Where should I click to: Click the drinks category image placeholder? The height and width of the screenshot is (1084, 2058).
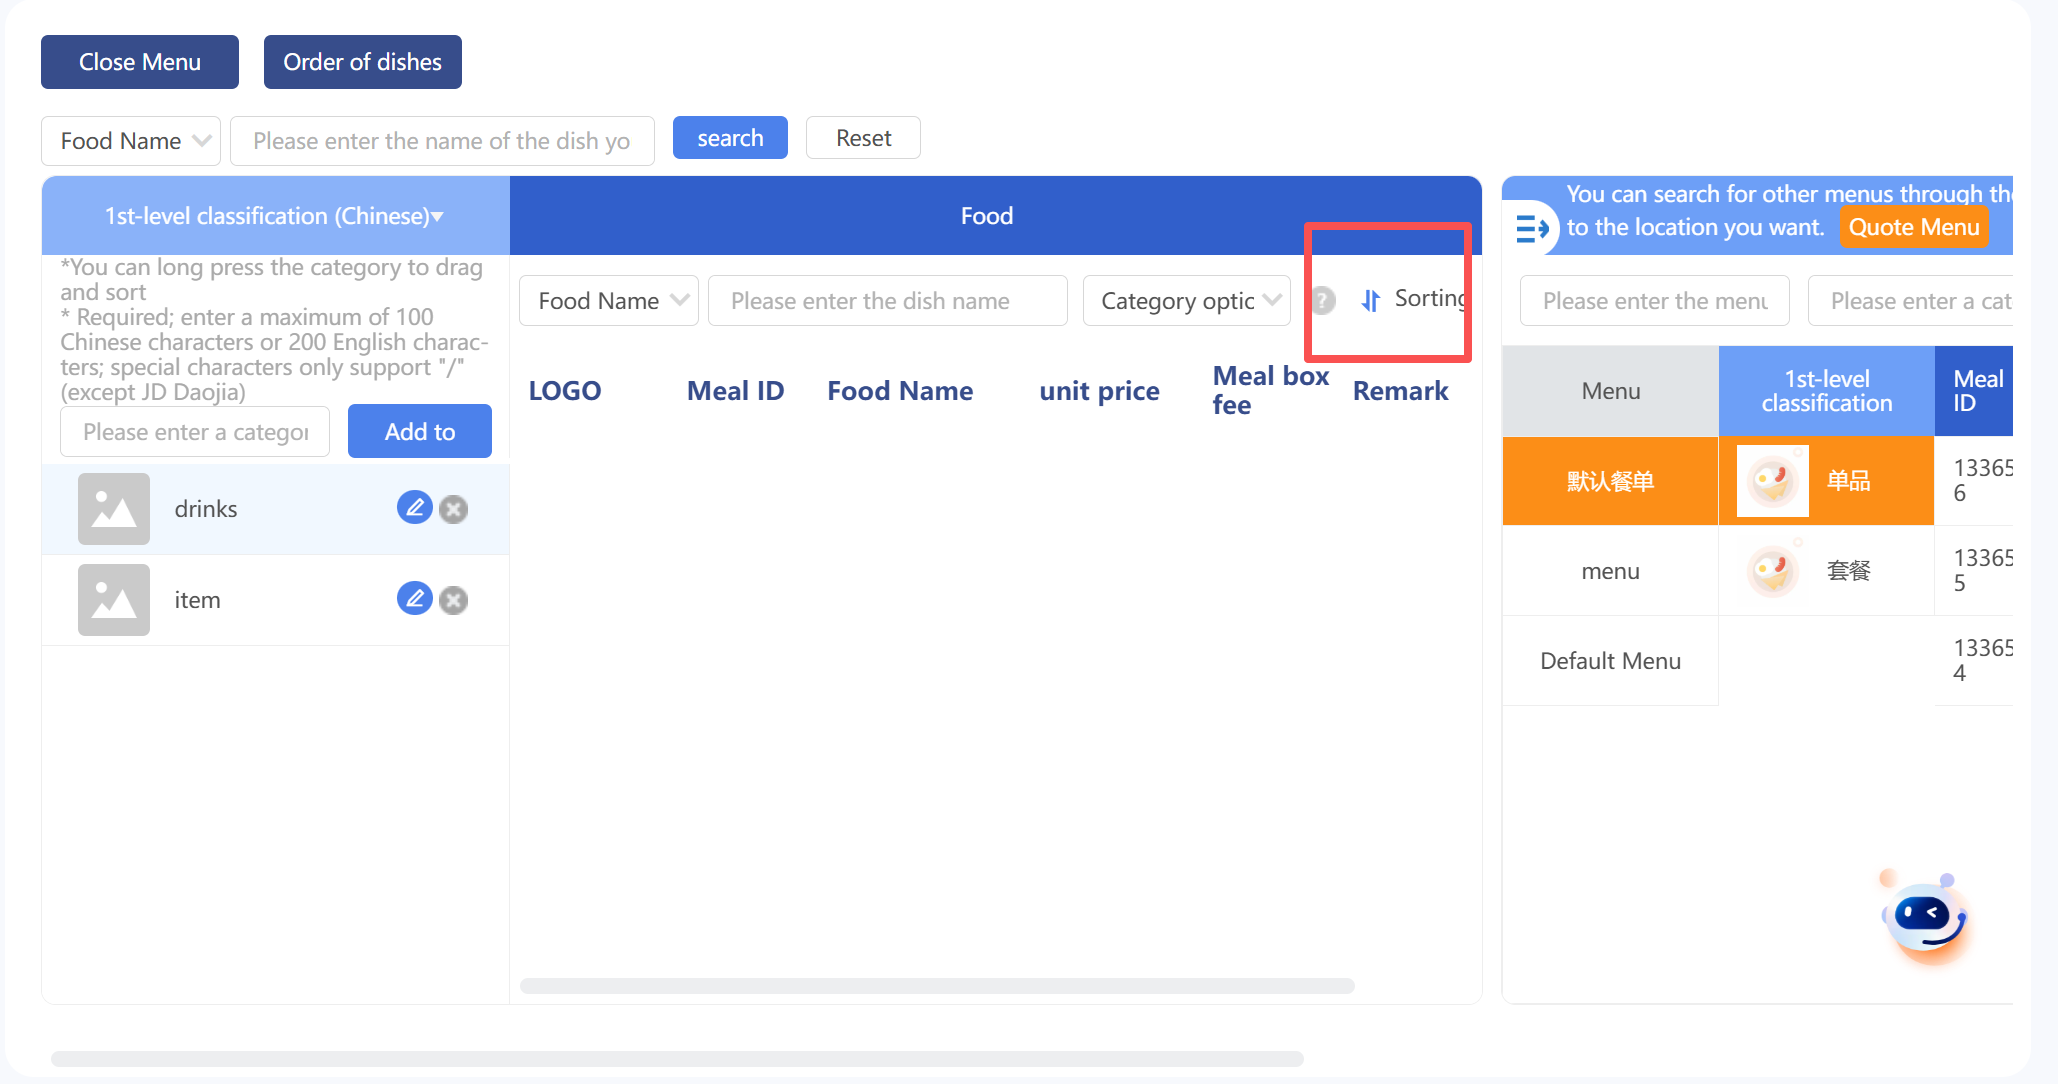coord(114,509)
